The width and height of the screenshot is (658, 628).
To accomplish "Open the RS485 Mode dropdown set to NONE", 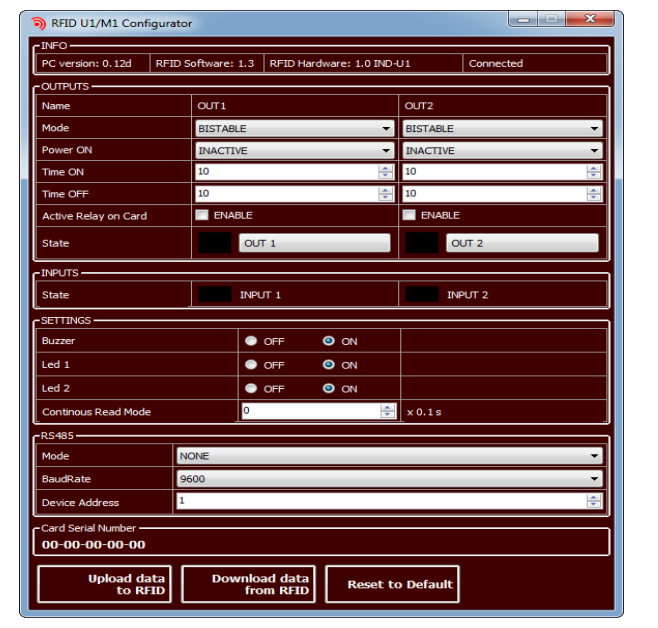I will [389, 456].
